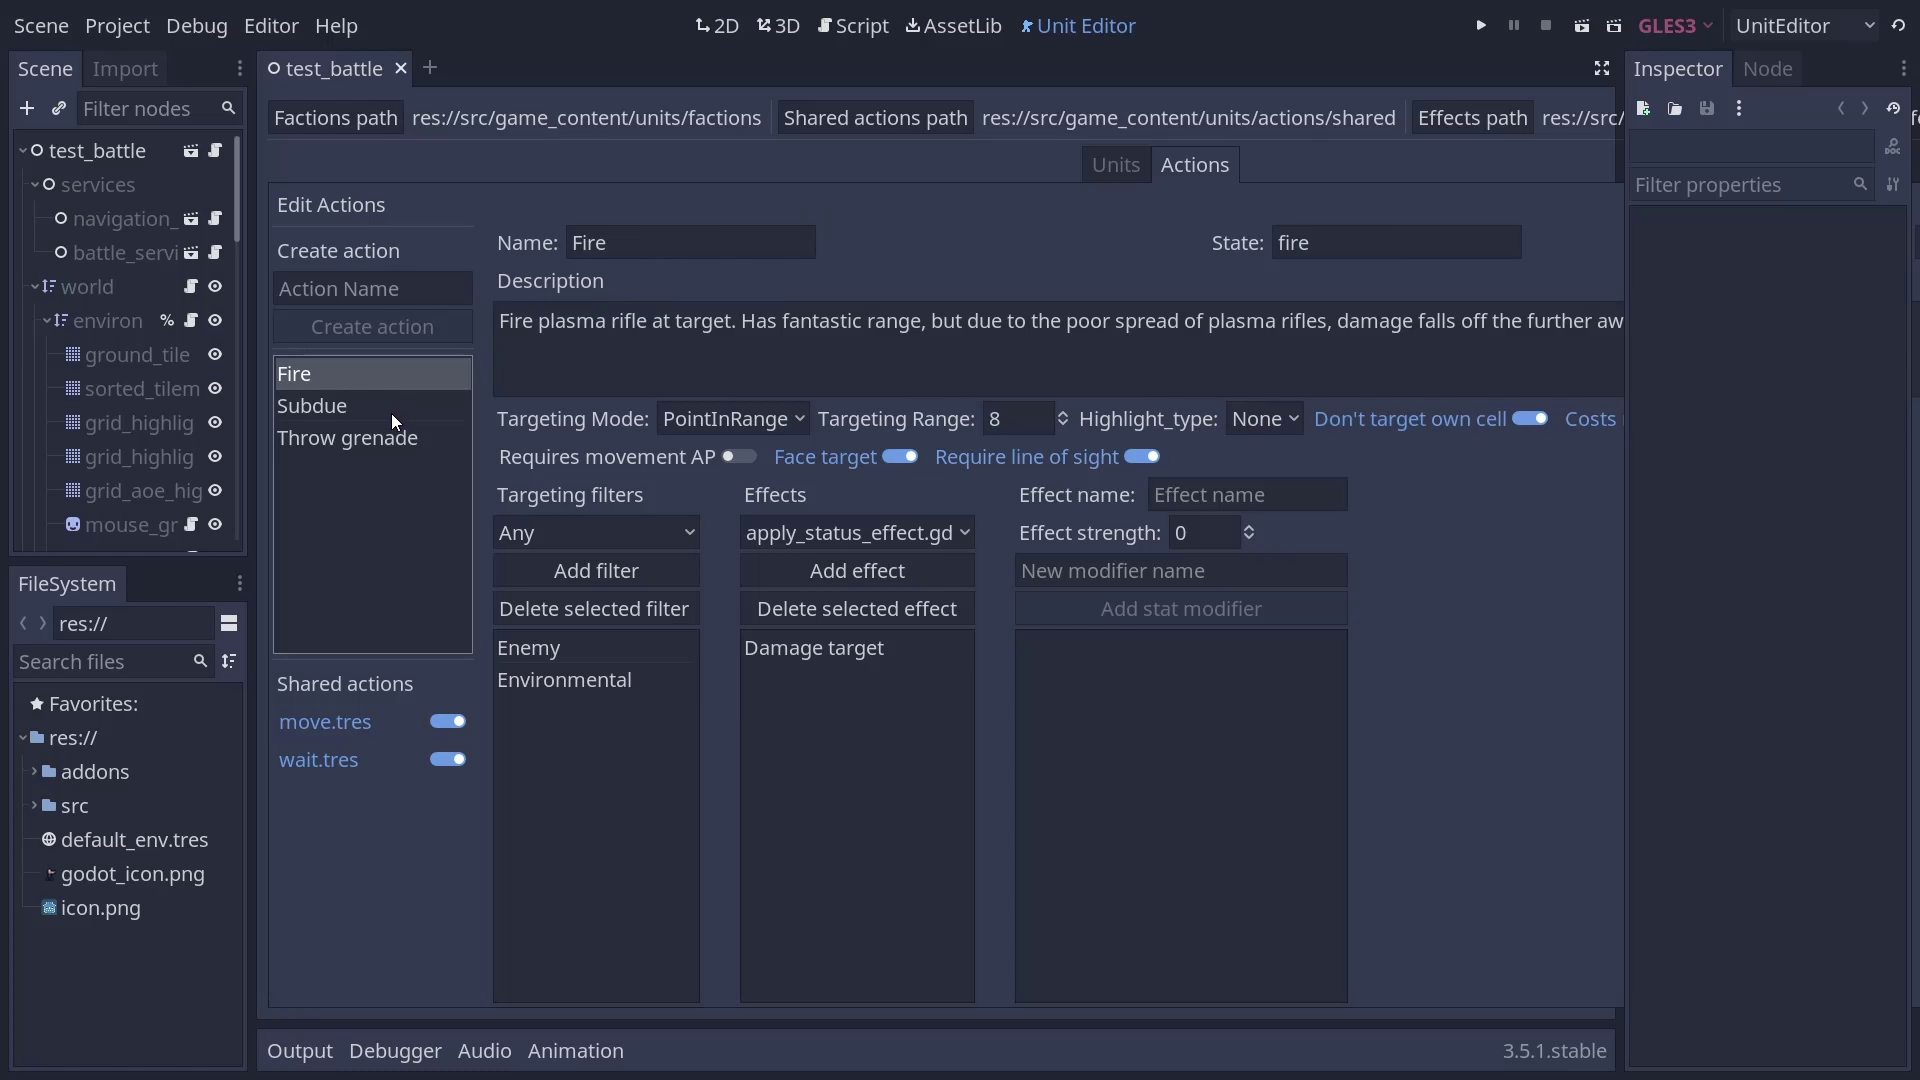Viewport: 1920px width, 1080px height.
Task: Open script attached to test_battle node
Action: pos(215,151)
